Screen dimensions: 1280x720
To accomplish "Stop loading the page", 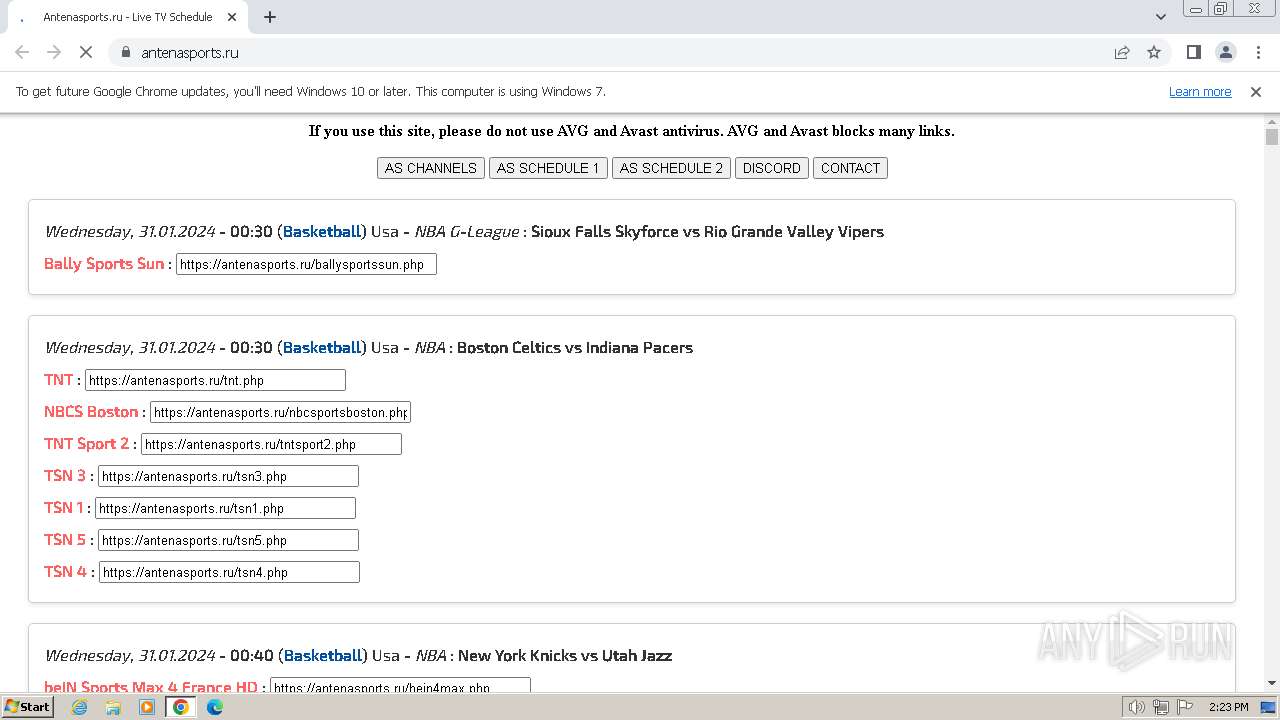I will 86,52.
